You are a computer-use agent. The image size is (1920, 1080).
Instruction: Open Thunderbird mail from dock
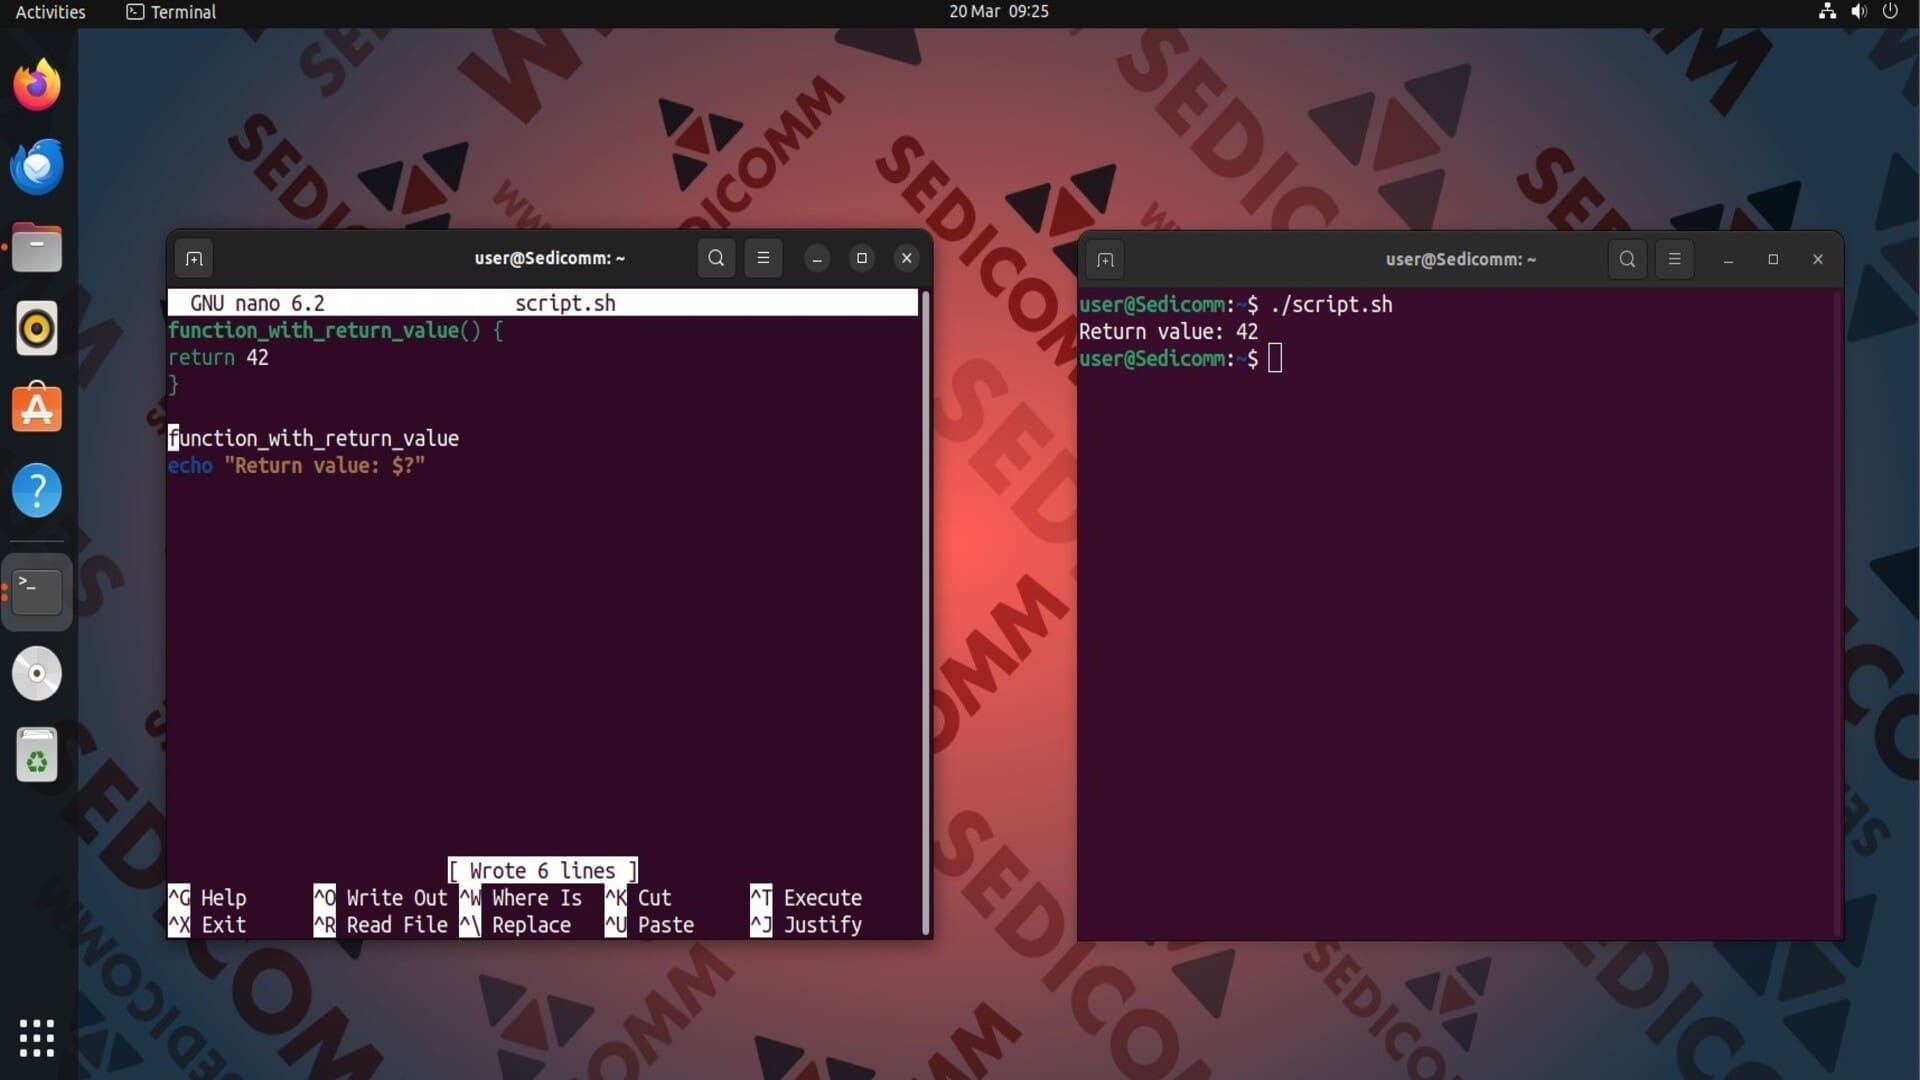(37, 167)
